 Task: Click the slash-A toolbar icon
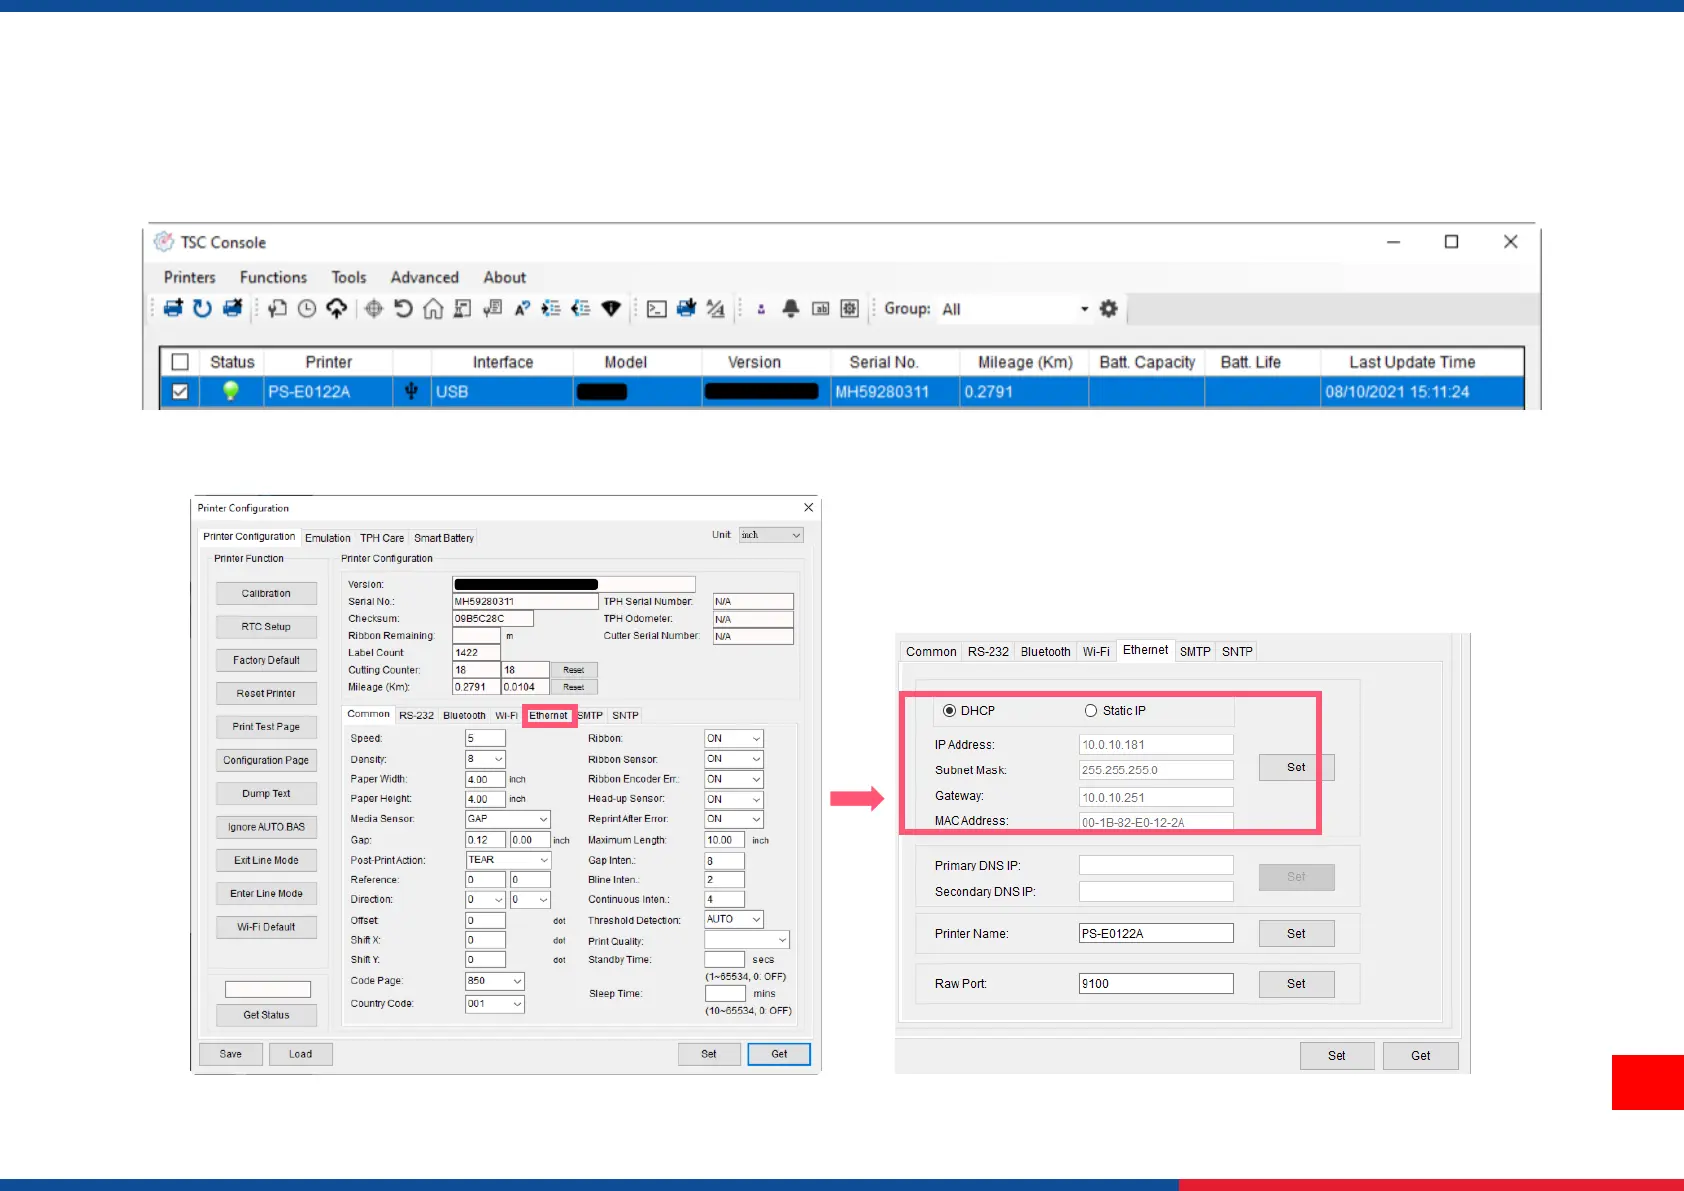(715, 309)
